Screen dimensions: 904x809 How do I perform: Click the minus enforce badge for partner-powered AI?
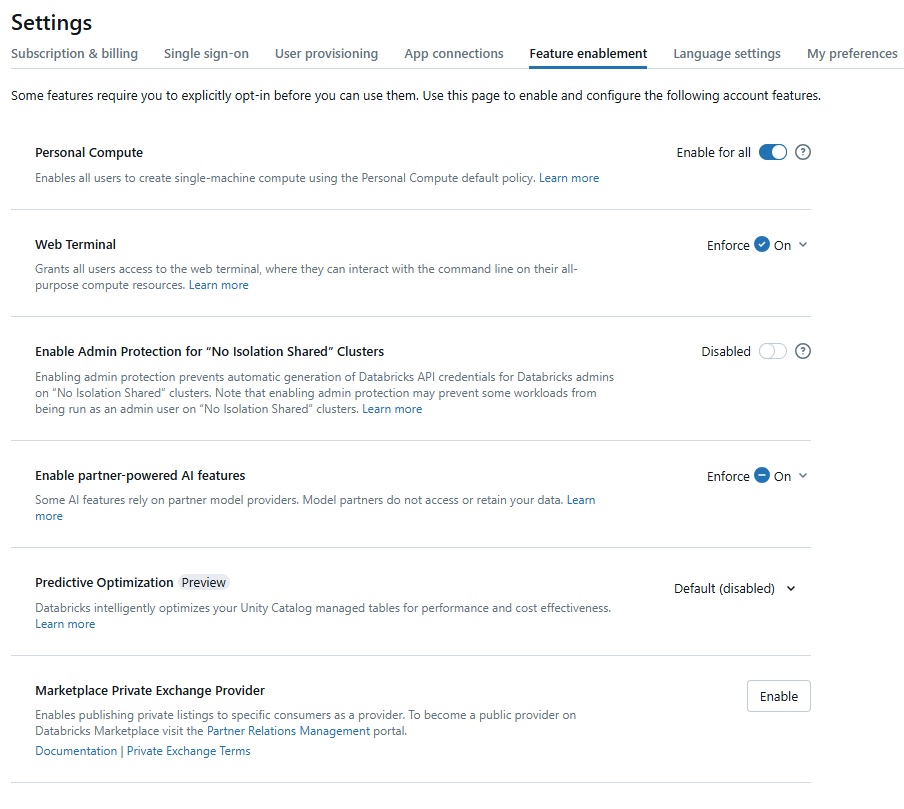tap(762, 475)
